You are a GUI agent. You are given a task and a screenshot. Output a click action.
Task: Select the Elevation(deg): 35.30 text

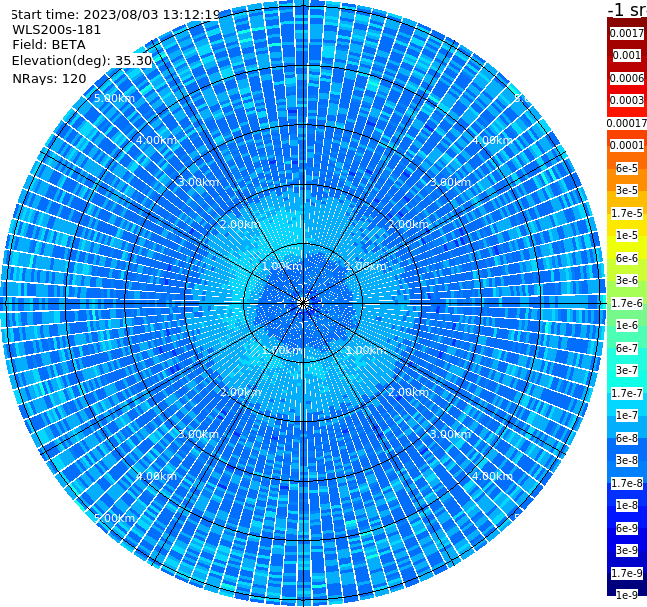tap(82, 61)
